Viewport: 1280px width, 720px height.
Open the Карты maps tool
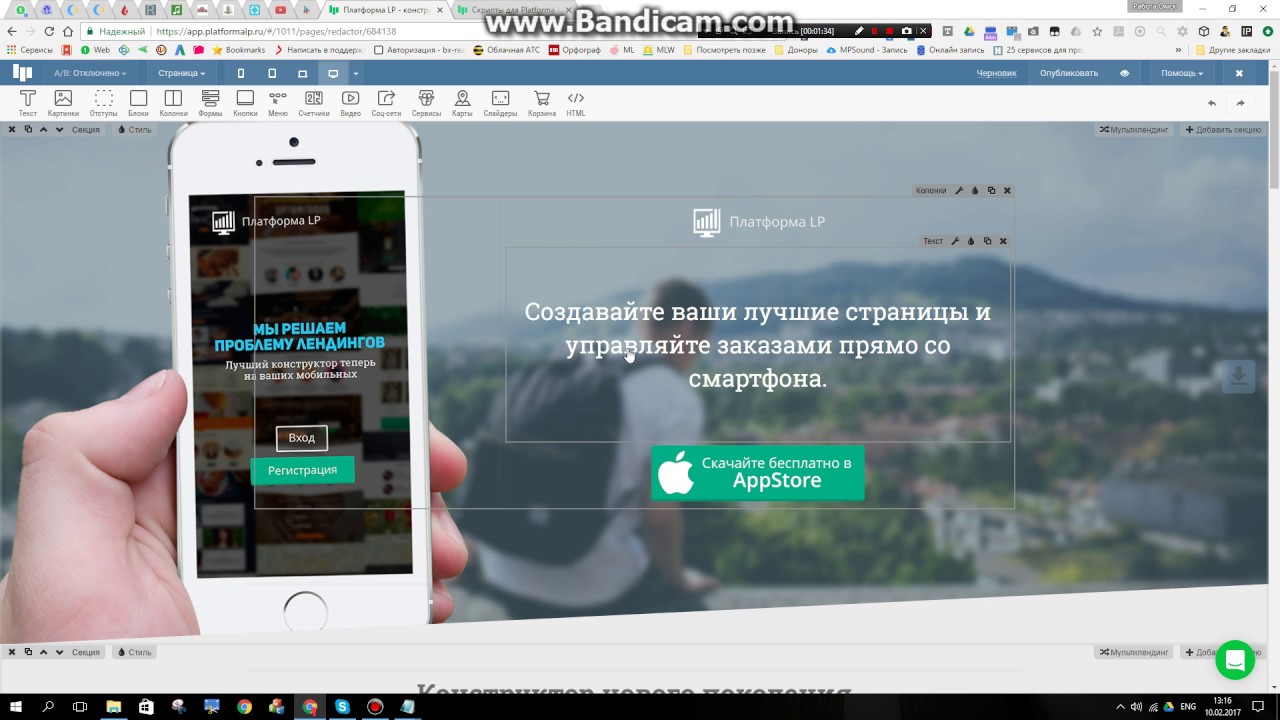coord(462,103)
